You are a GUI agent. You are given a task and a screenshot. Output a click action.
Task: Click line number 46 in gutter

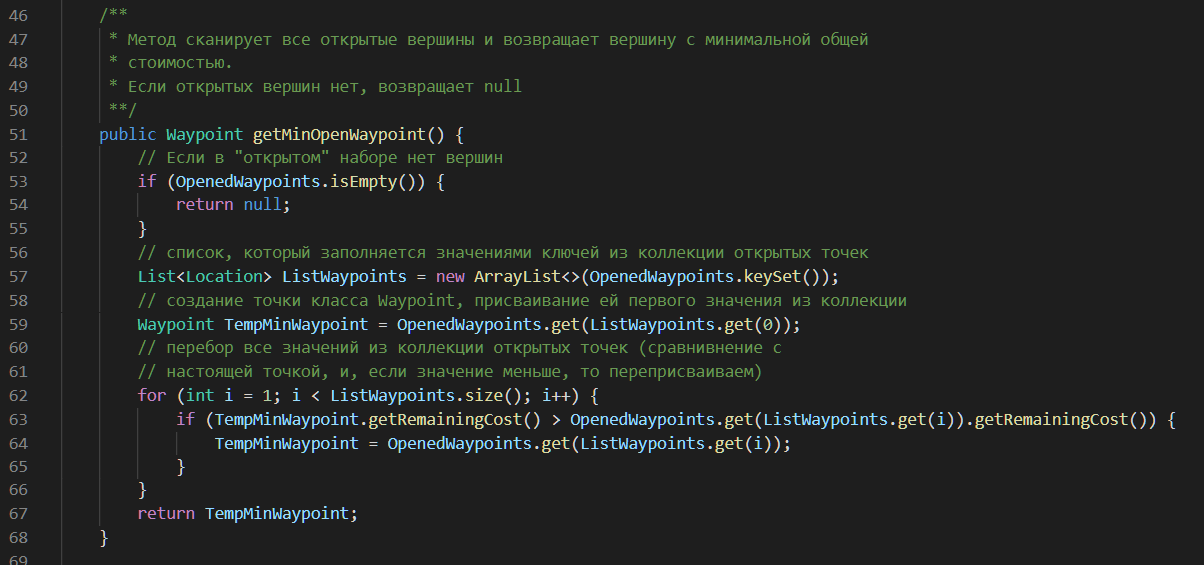pyautogui.click(x=18, y=16)
